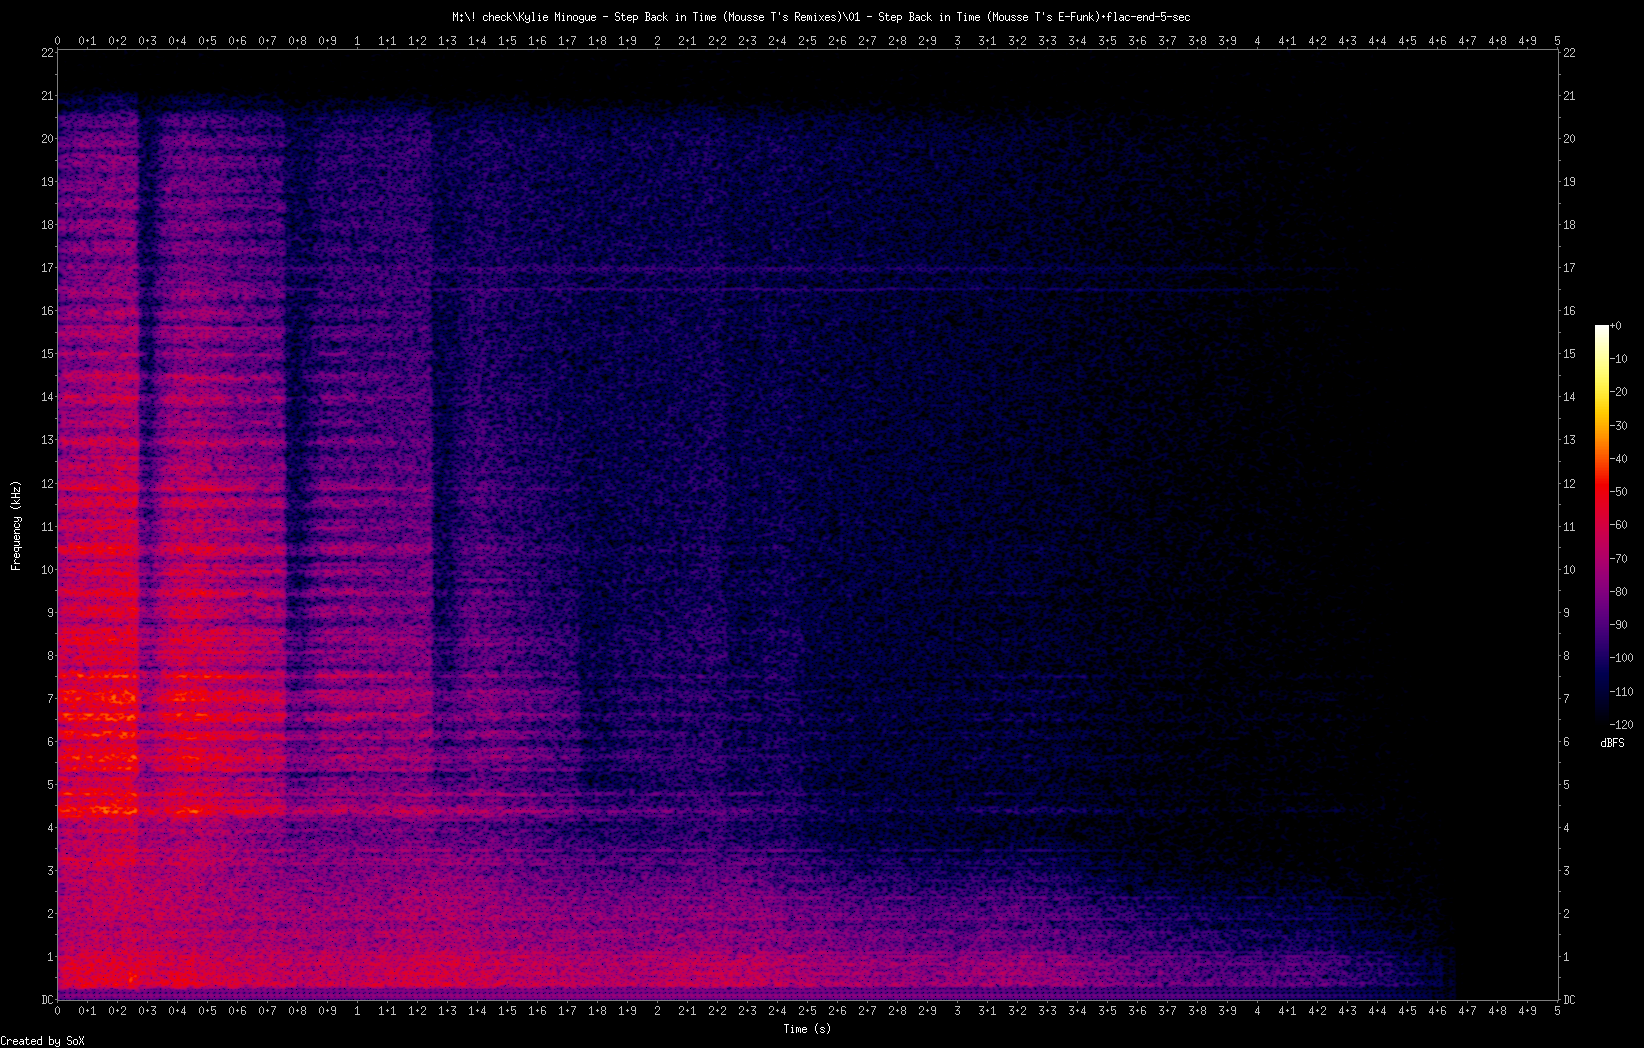
Task: Click the "4" label on the right frequency axis
Action: [1566, 828]
